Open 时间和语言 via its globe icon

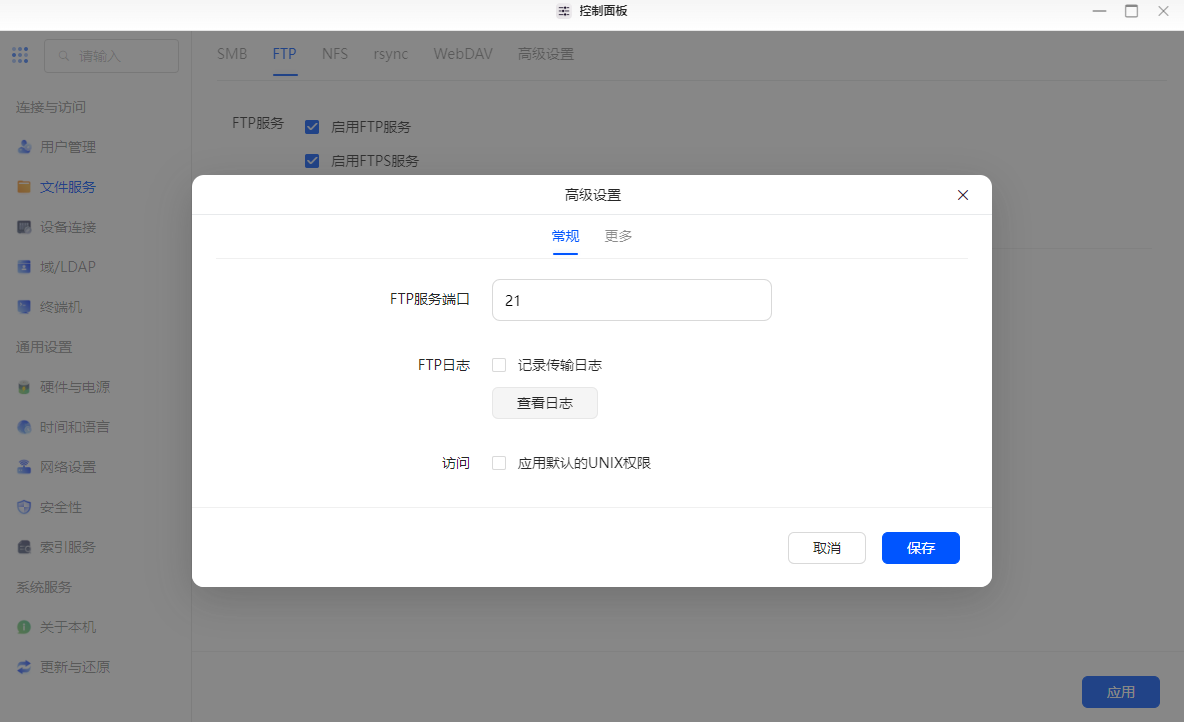point(24,427)
